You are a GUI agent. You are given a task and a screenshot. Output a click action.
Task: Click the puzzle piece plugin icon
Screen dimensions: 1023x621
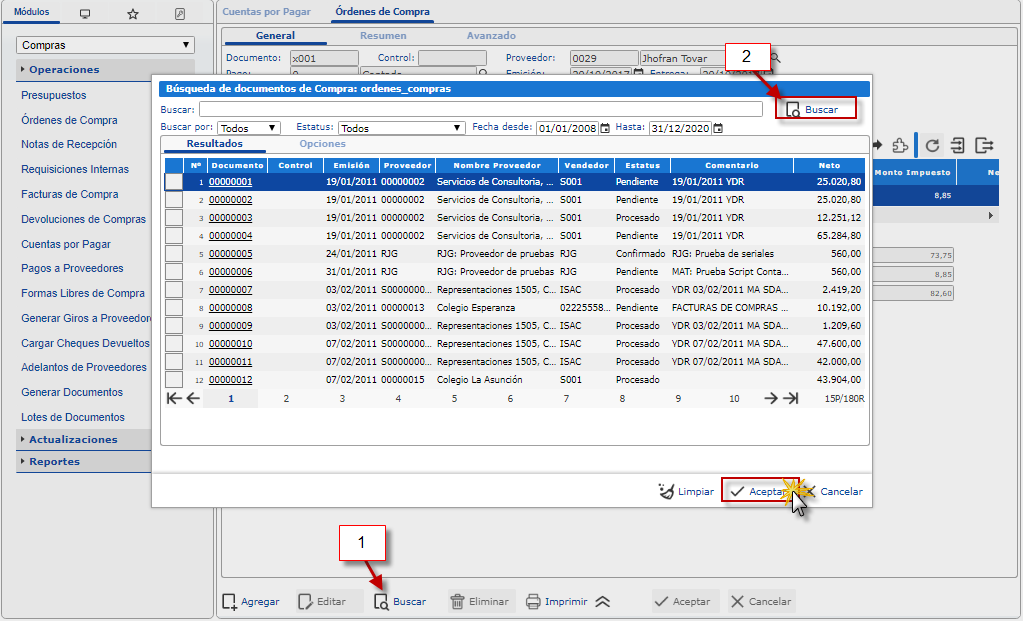point(900,145)
